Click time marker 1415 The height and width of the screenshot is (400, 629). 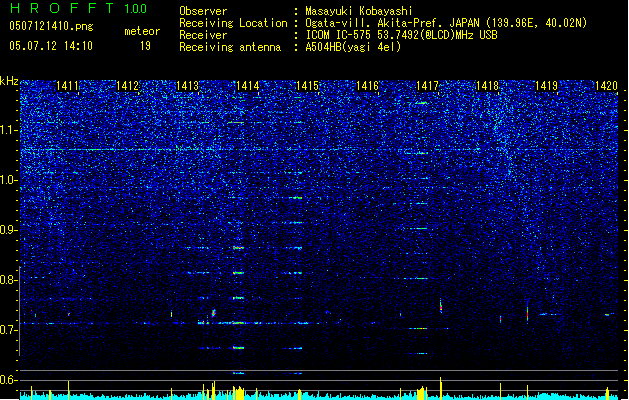pyautogui.click(x=307, y=86)
